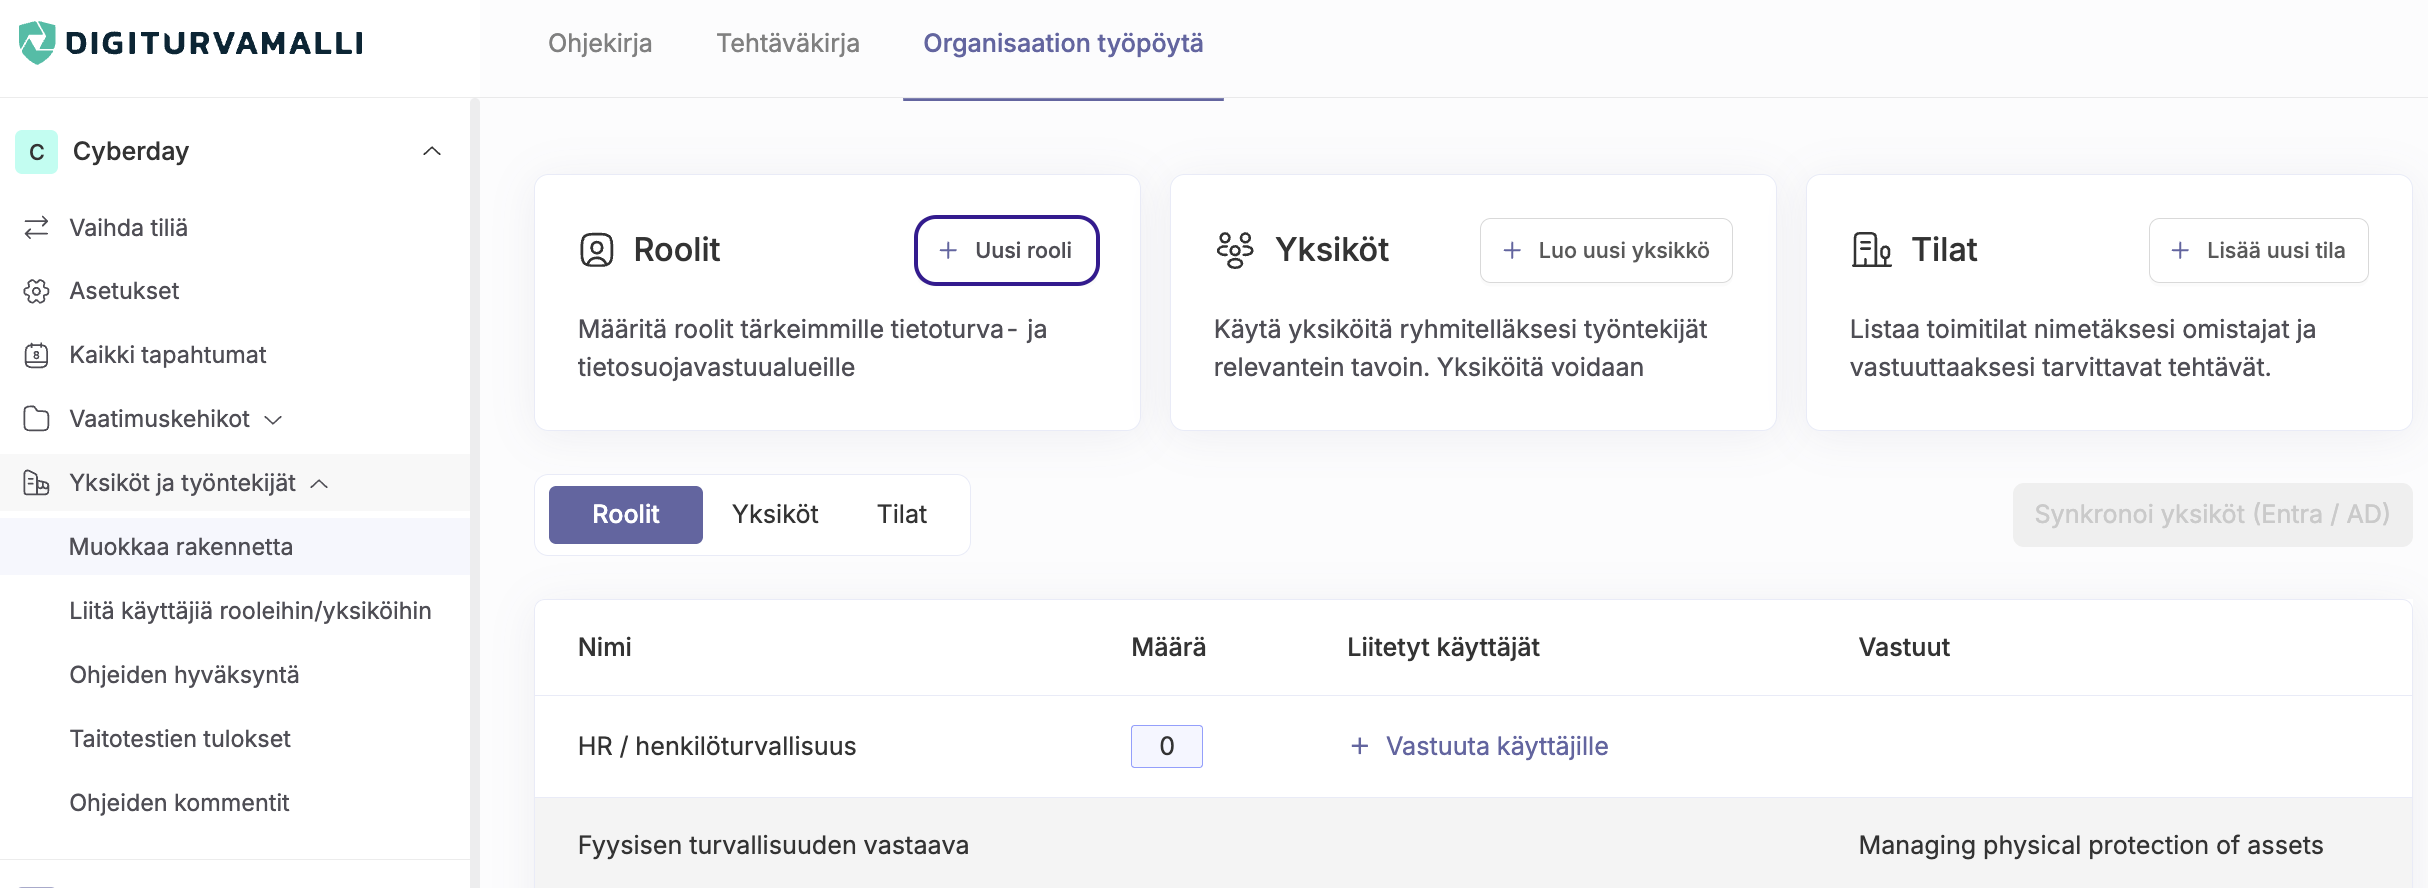The width and height of the screenshot is (2428, 888).
Task: Click HR / henkilöturvallisuus role name
Action: 717,746
